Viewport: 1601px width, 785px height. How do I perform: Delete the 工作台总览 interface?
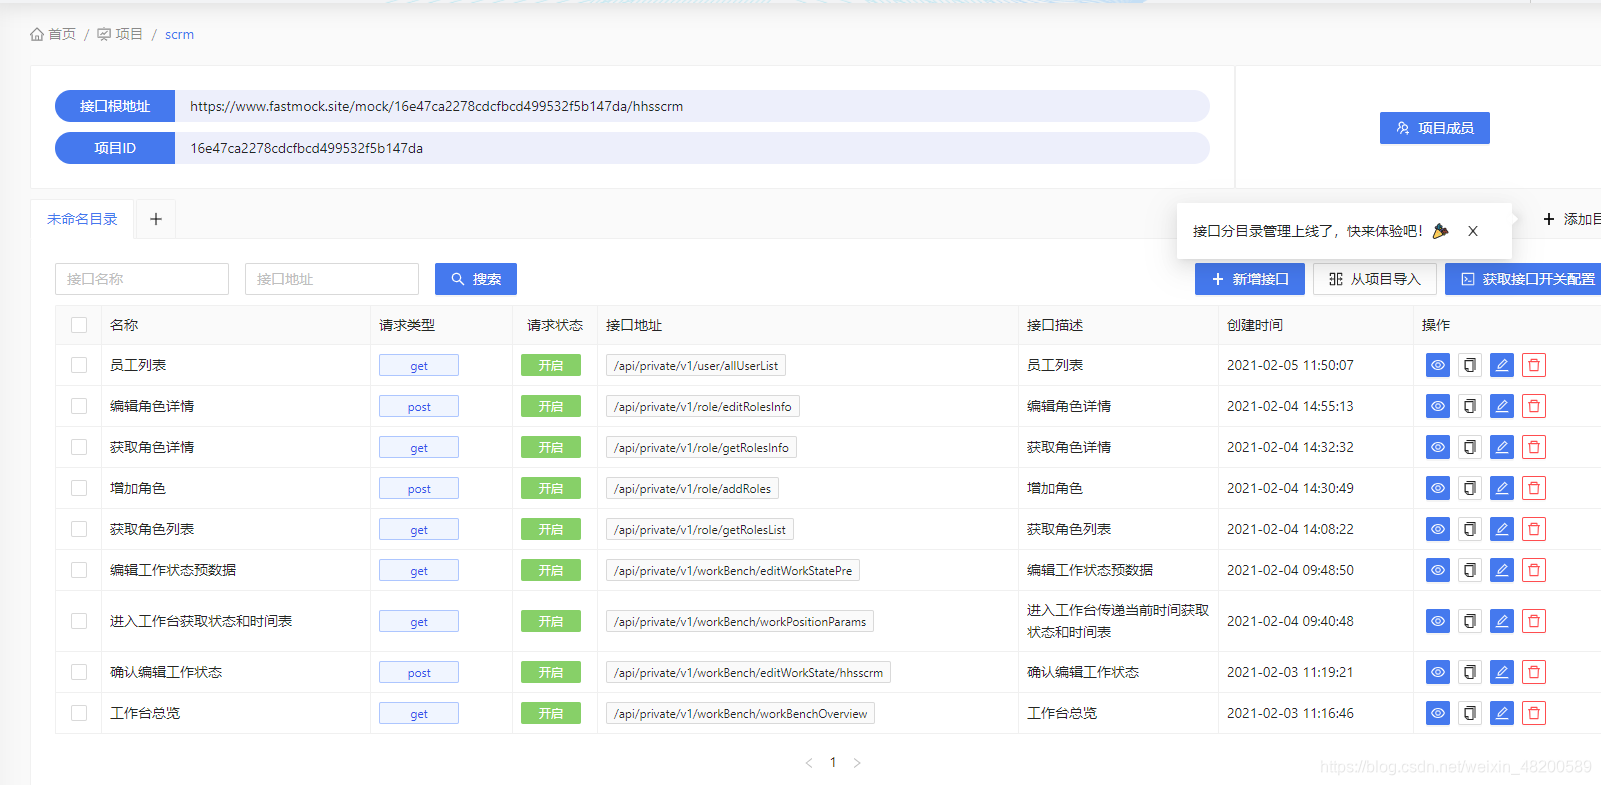[x=1533, y=713]
